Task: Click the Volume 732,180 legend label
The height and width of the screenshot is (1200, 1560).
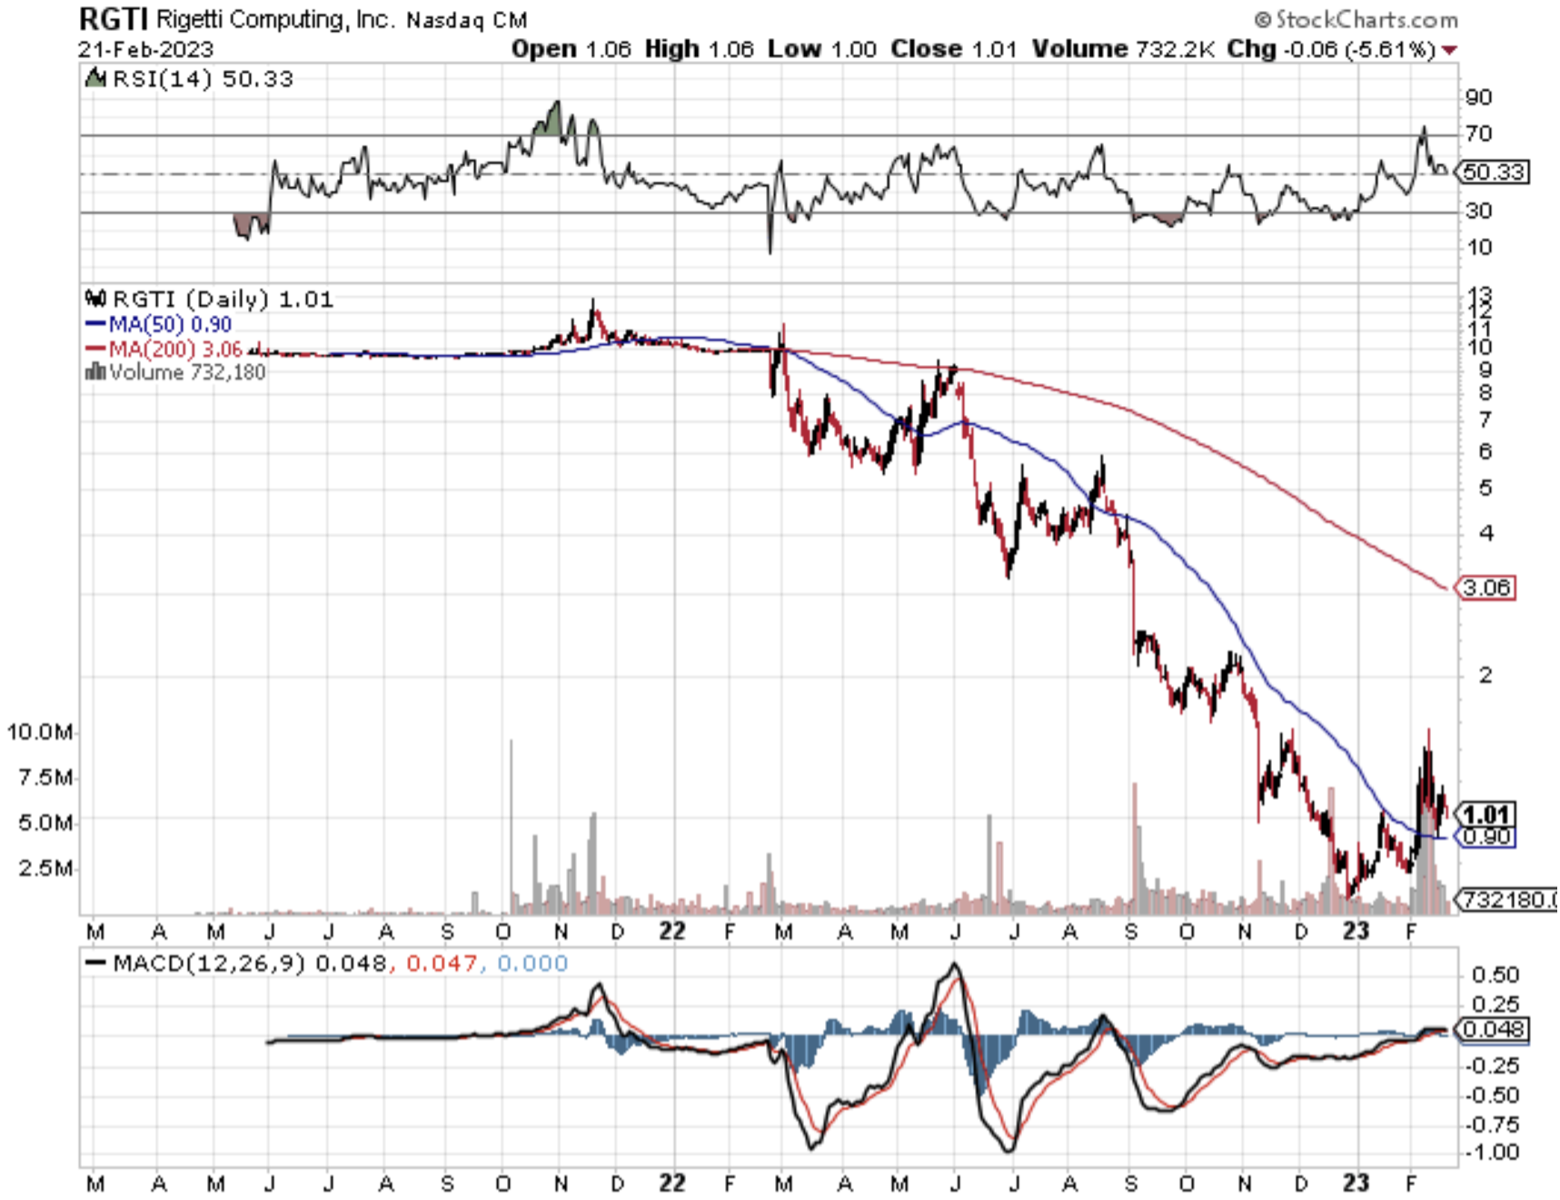Action: 188,372
